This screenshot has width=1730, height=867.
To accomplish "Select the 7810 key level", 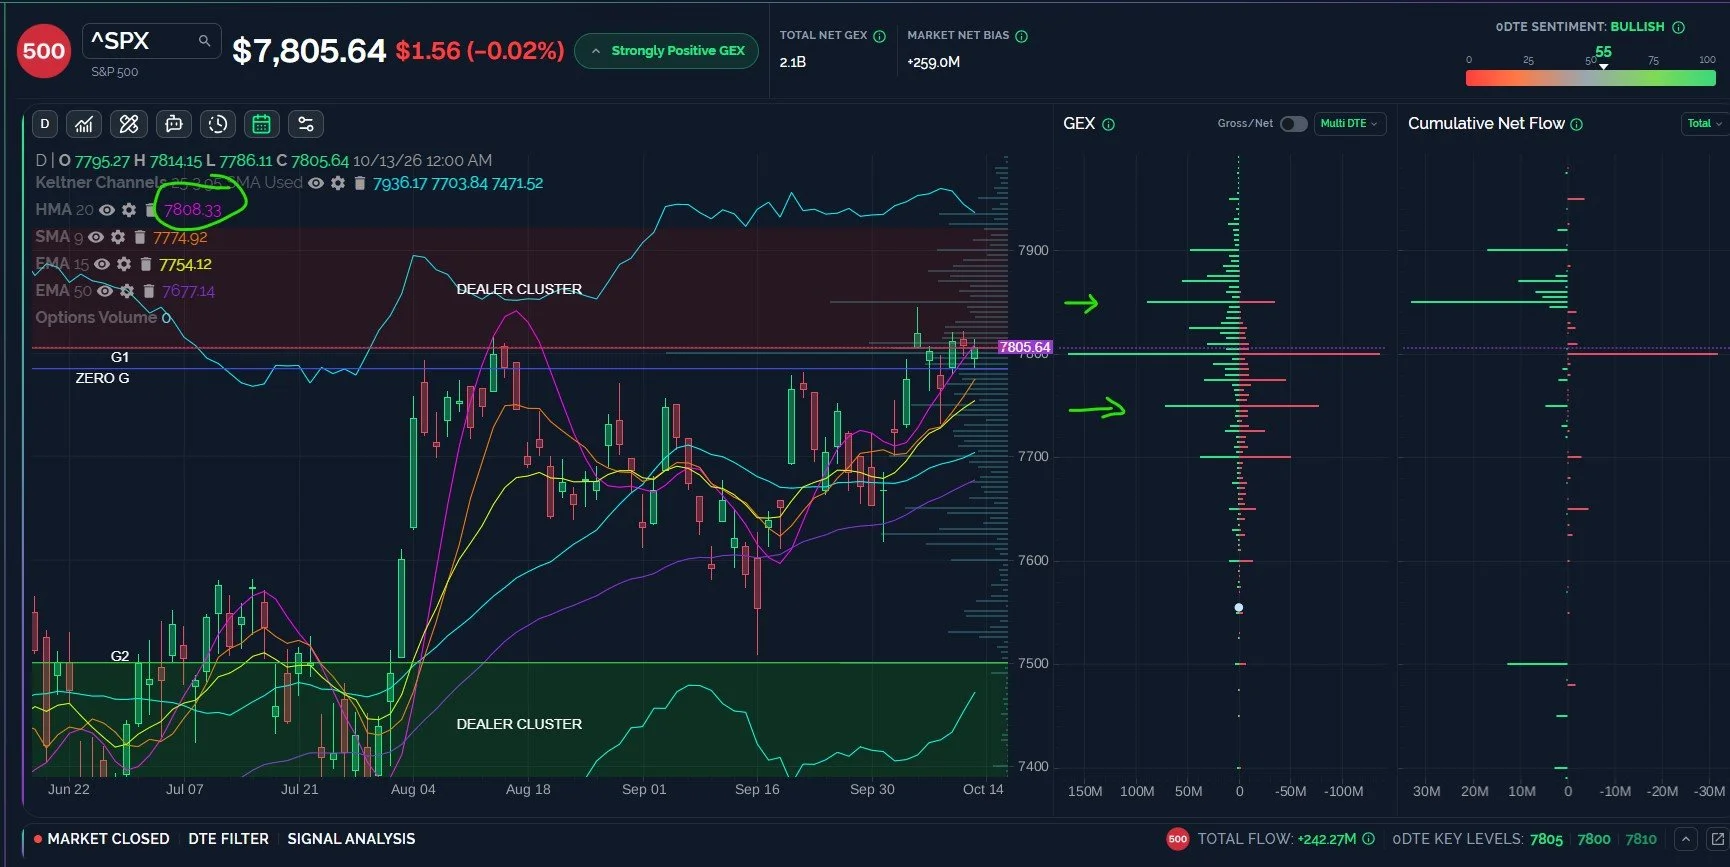I will click(x=1641, y=839).
